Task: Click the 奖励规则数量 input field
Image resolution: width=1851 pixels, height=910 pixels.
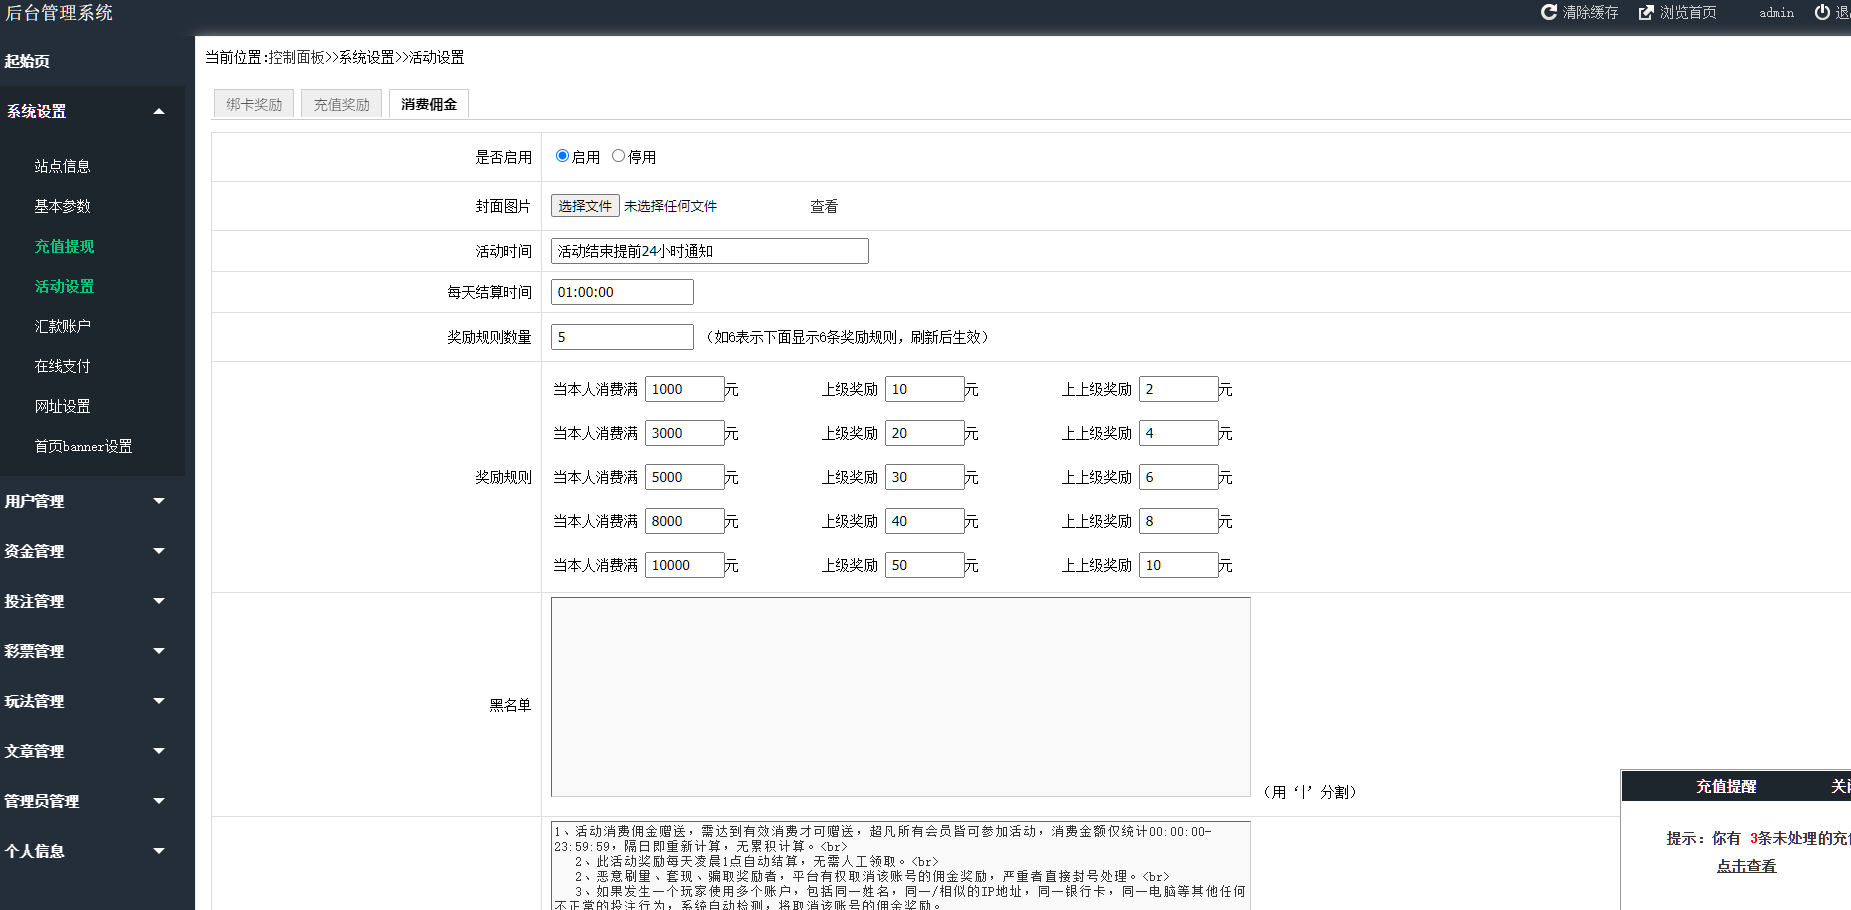Action: click(622, 337)
